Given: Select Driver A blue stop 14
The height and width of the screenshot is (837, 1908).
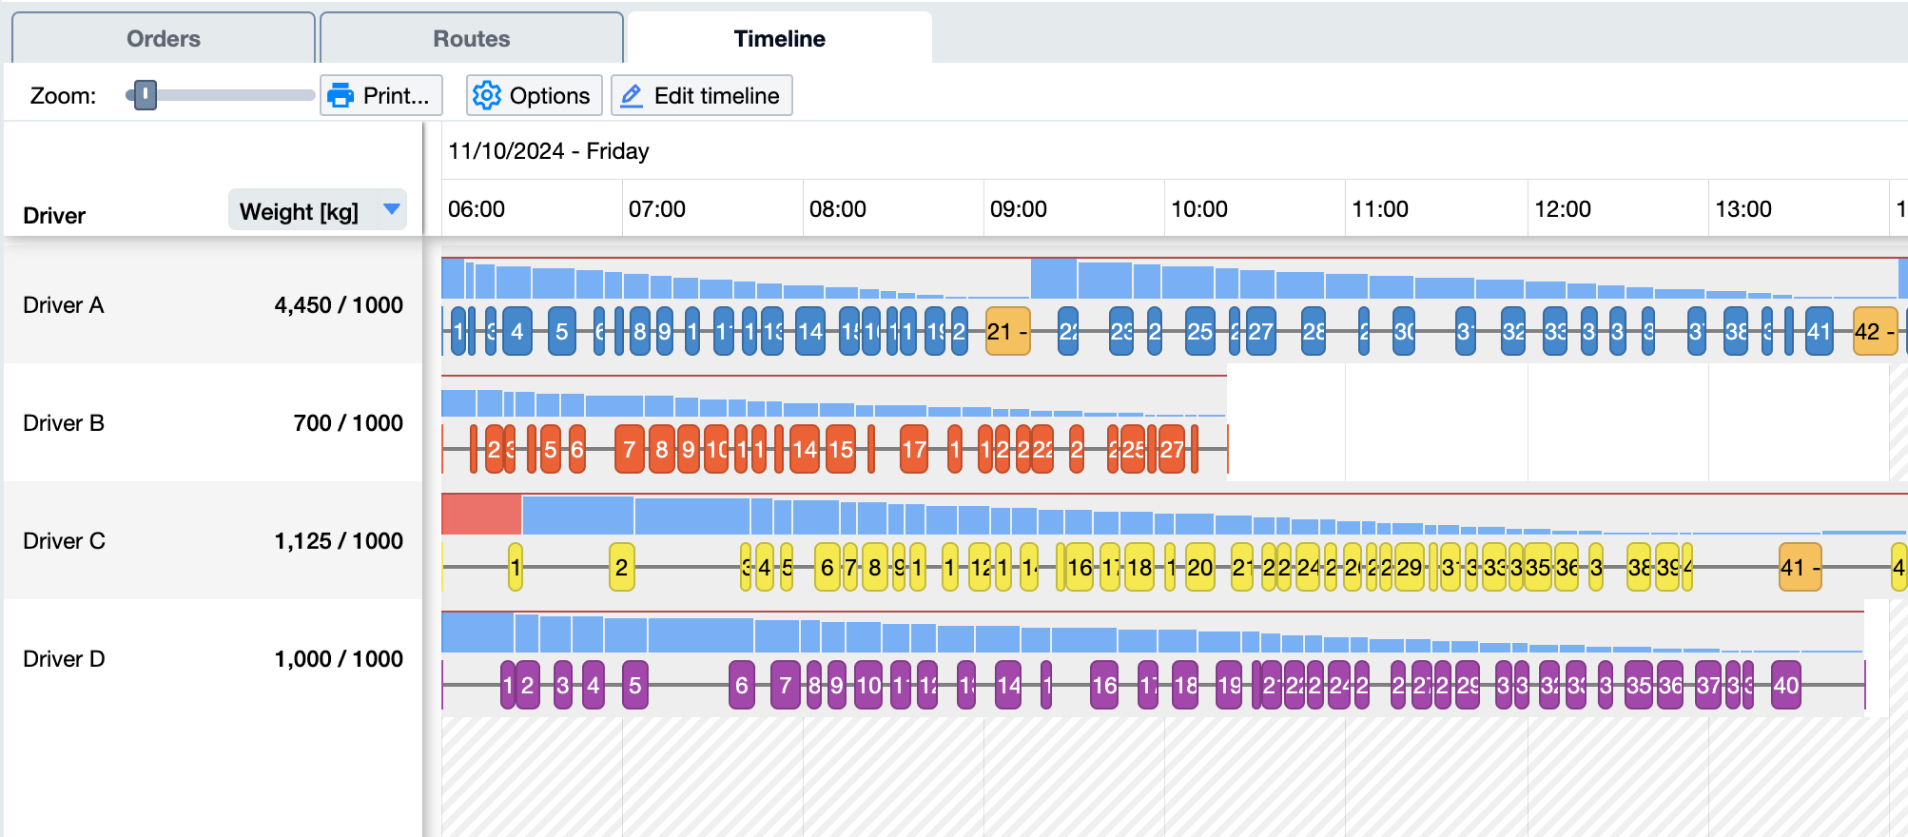Looking at the screenshot, I should (x=810, y=331).
